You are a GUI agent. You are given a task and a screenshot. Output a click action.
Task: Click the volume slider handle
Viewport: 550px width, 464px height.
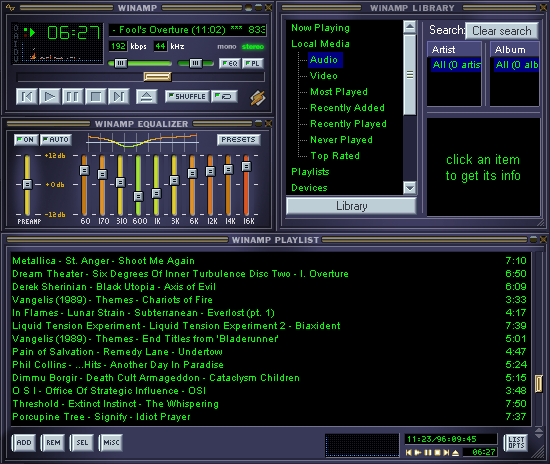121,63
